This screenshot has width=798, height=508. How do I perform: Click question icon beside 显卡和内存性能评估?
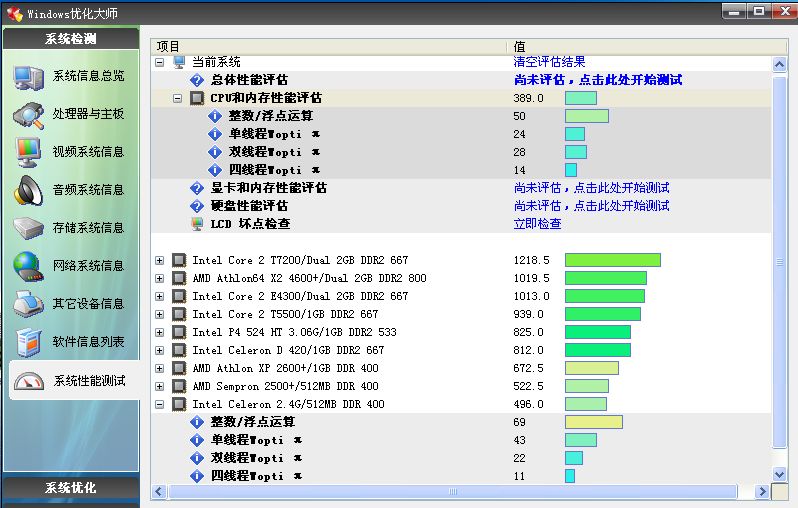coord(197,188)
